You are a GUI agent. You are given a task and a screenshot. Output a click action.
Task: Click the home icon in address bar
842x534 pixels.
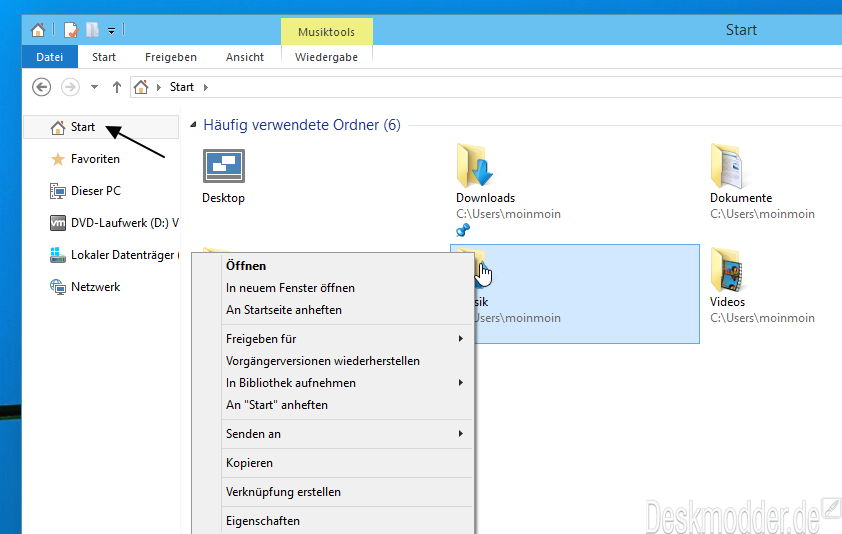tap(141, 86)
